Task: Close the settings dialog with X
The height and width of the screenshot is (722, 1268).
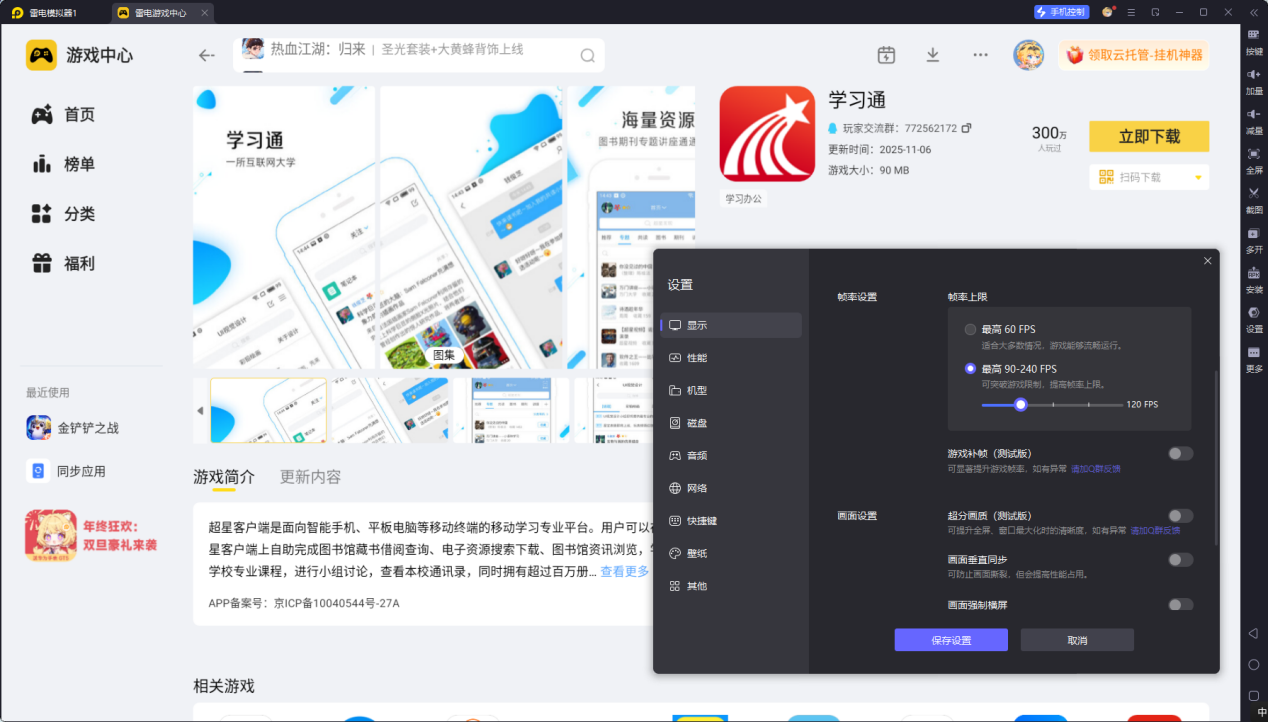Action: pos(1207,261)
